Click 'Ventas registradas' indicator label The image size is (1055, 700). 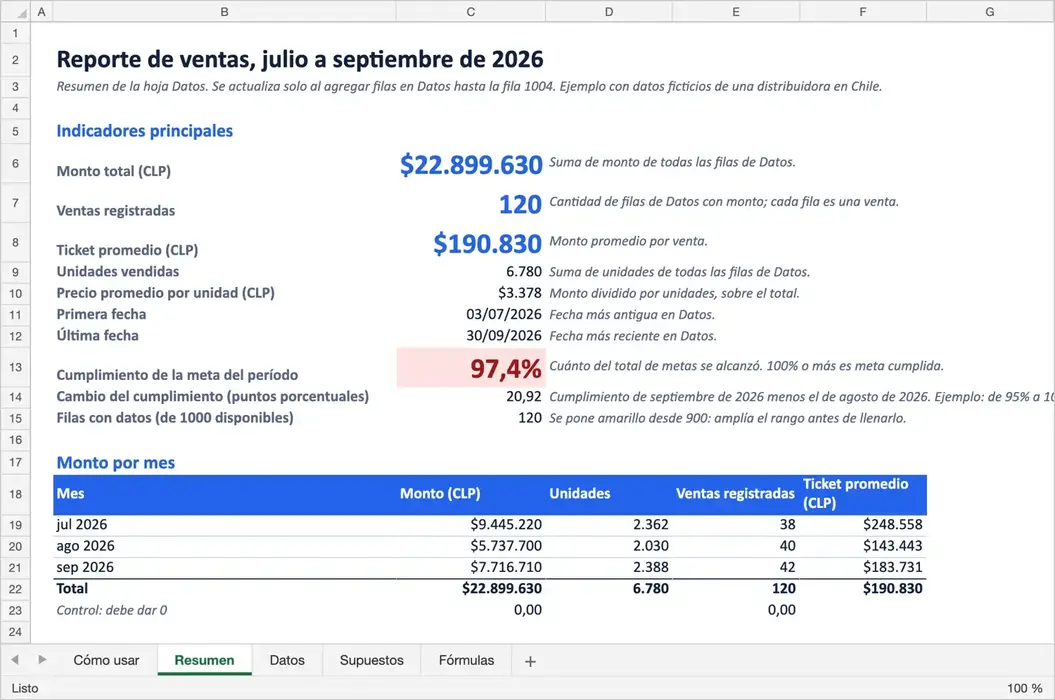pyautogui.click(x=116, y=211)
